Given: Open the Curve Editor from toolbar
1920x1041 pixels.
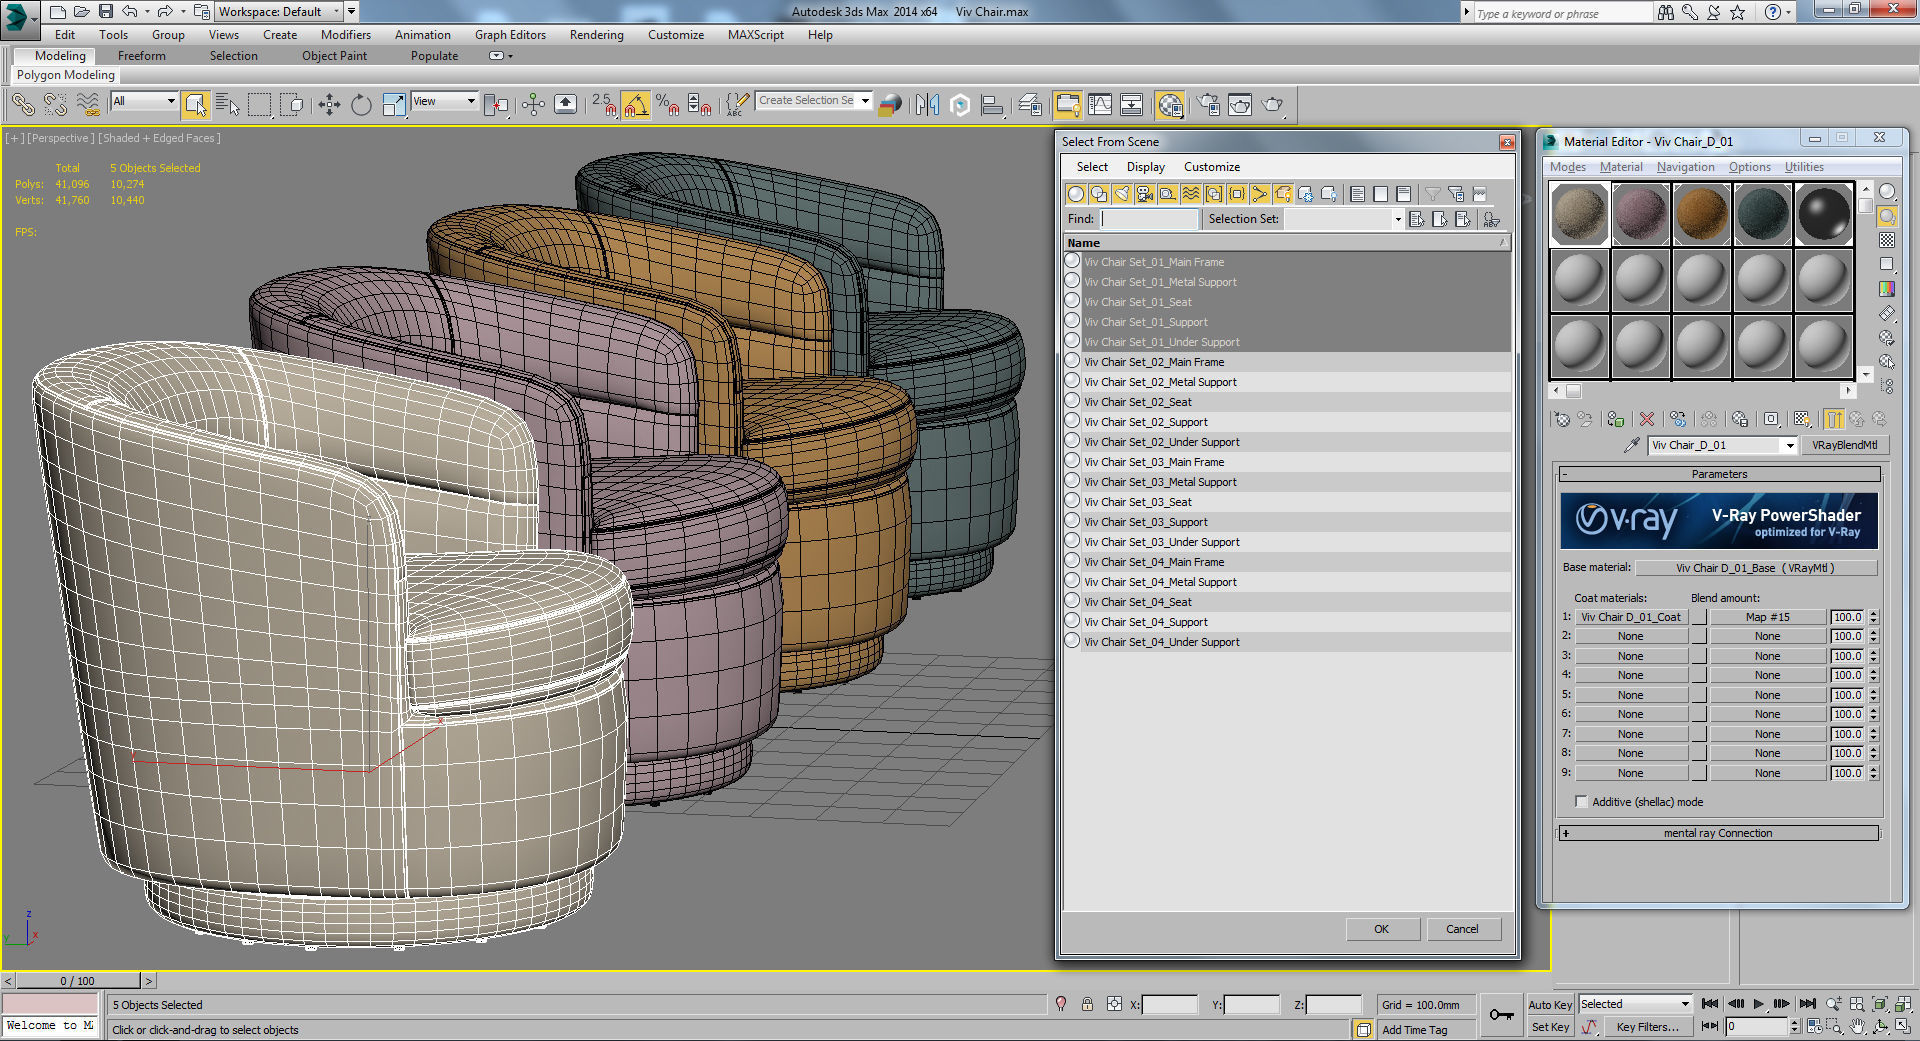Looking at the screenshot, I should 1100,104.
